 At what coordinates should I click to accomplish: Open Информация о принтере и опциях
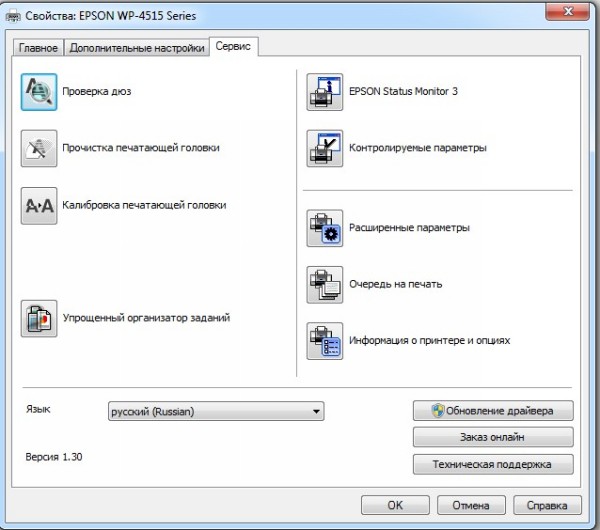pyautogui.click(x=324, y=341)
